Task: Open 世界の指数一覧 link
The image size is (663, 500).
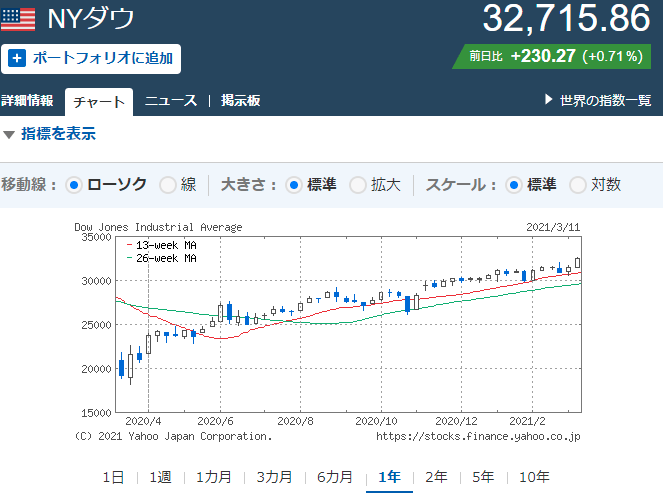Action: point(605,101)
